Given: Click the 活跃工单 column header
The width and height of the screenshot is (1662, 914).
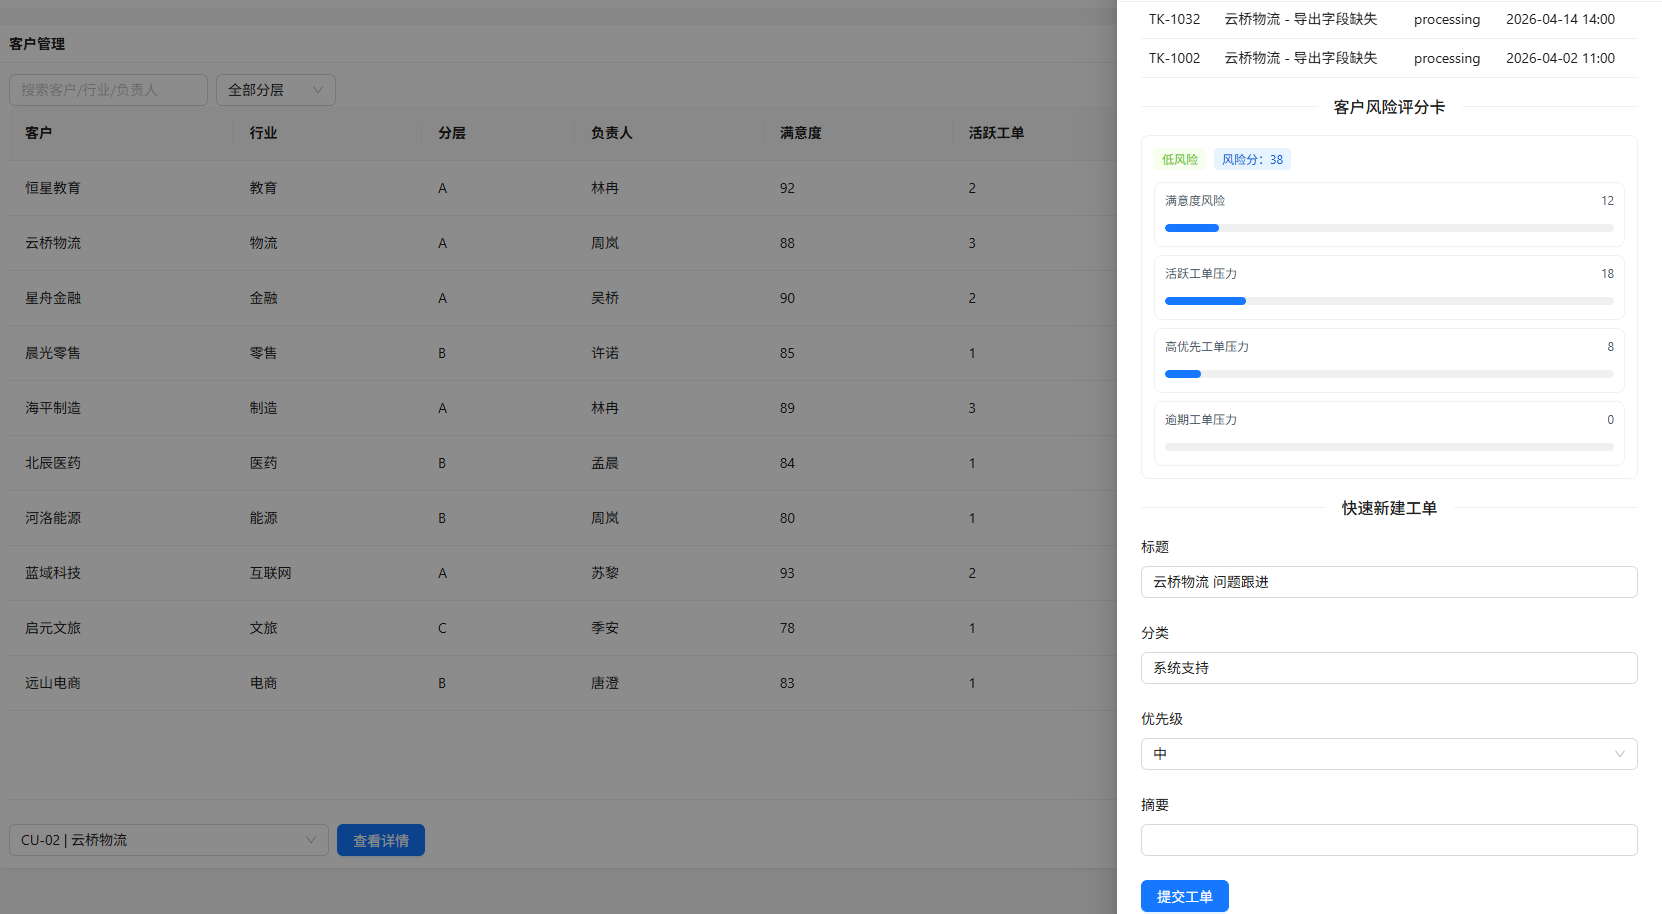Looking at the screenshot, I should click(x=995, y=133).
